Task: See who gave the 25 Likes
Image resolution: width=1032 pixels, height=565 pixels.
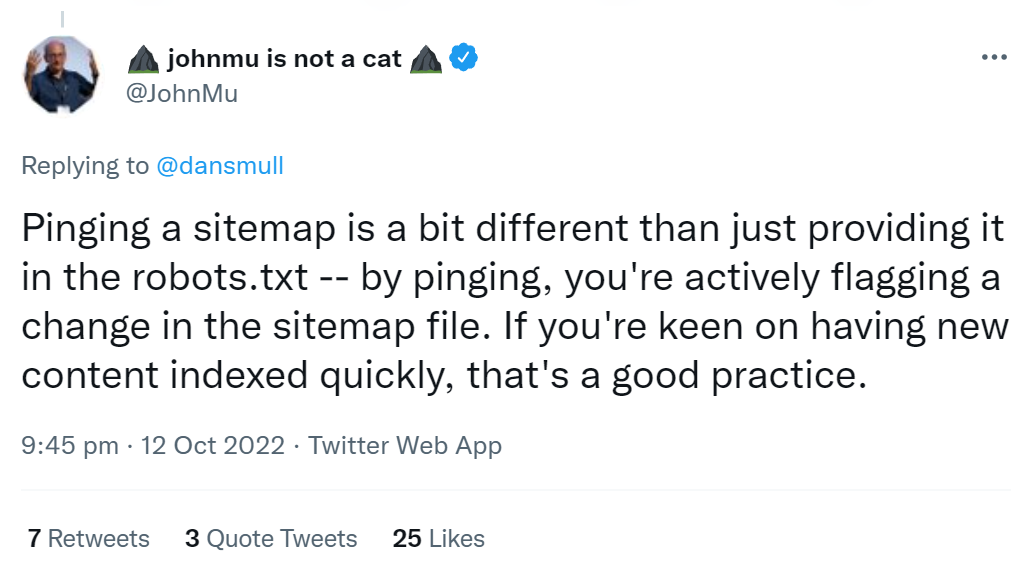Action: 439,539
